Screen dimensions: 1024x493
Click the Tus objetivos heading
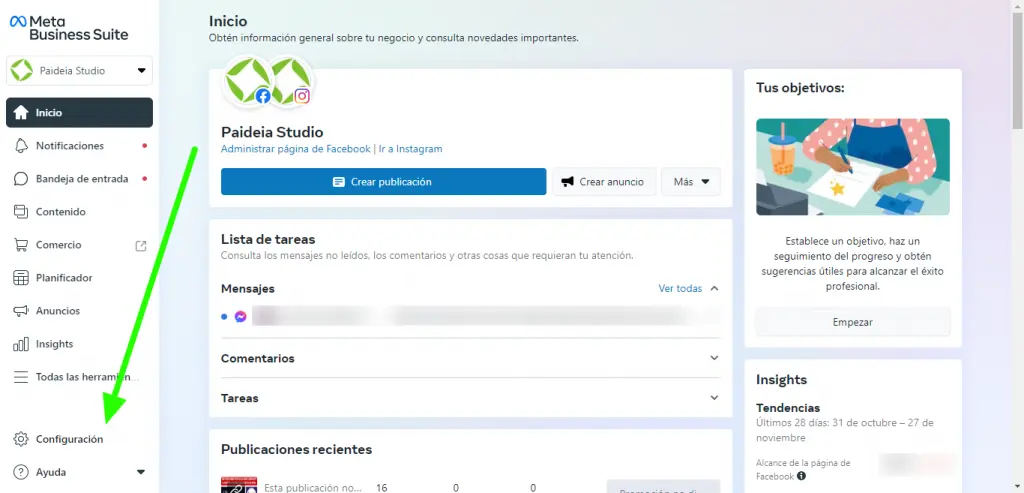(800, 87)
